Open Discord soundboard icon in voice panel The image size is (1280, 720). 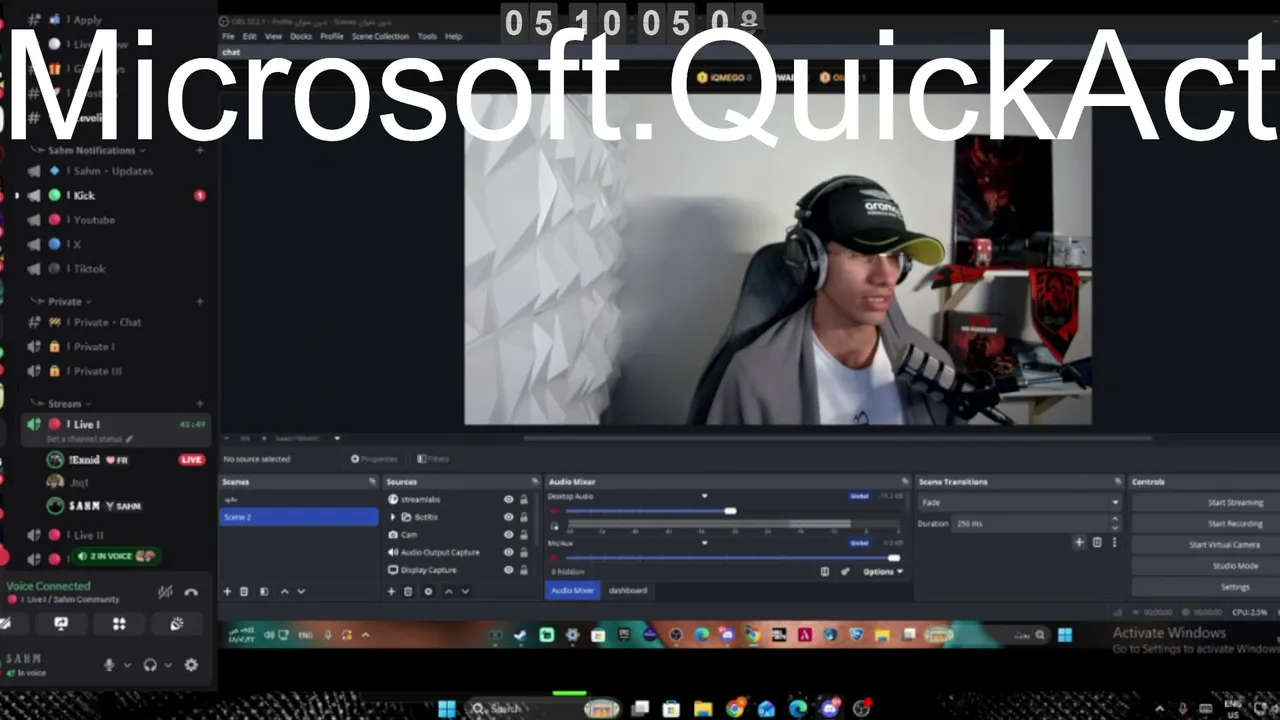[x=177, y=624]
